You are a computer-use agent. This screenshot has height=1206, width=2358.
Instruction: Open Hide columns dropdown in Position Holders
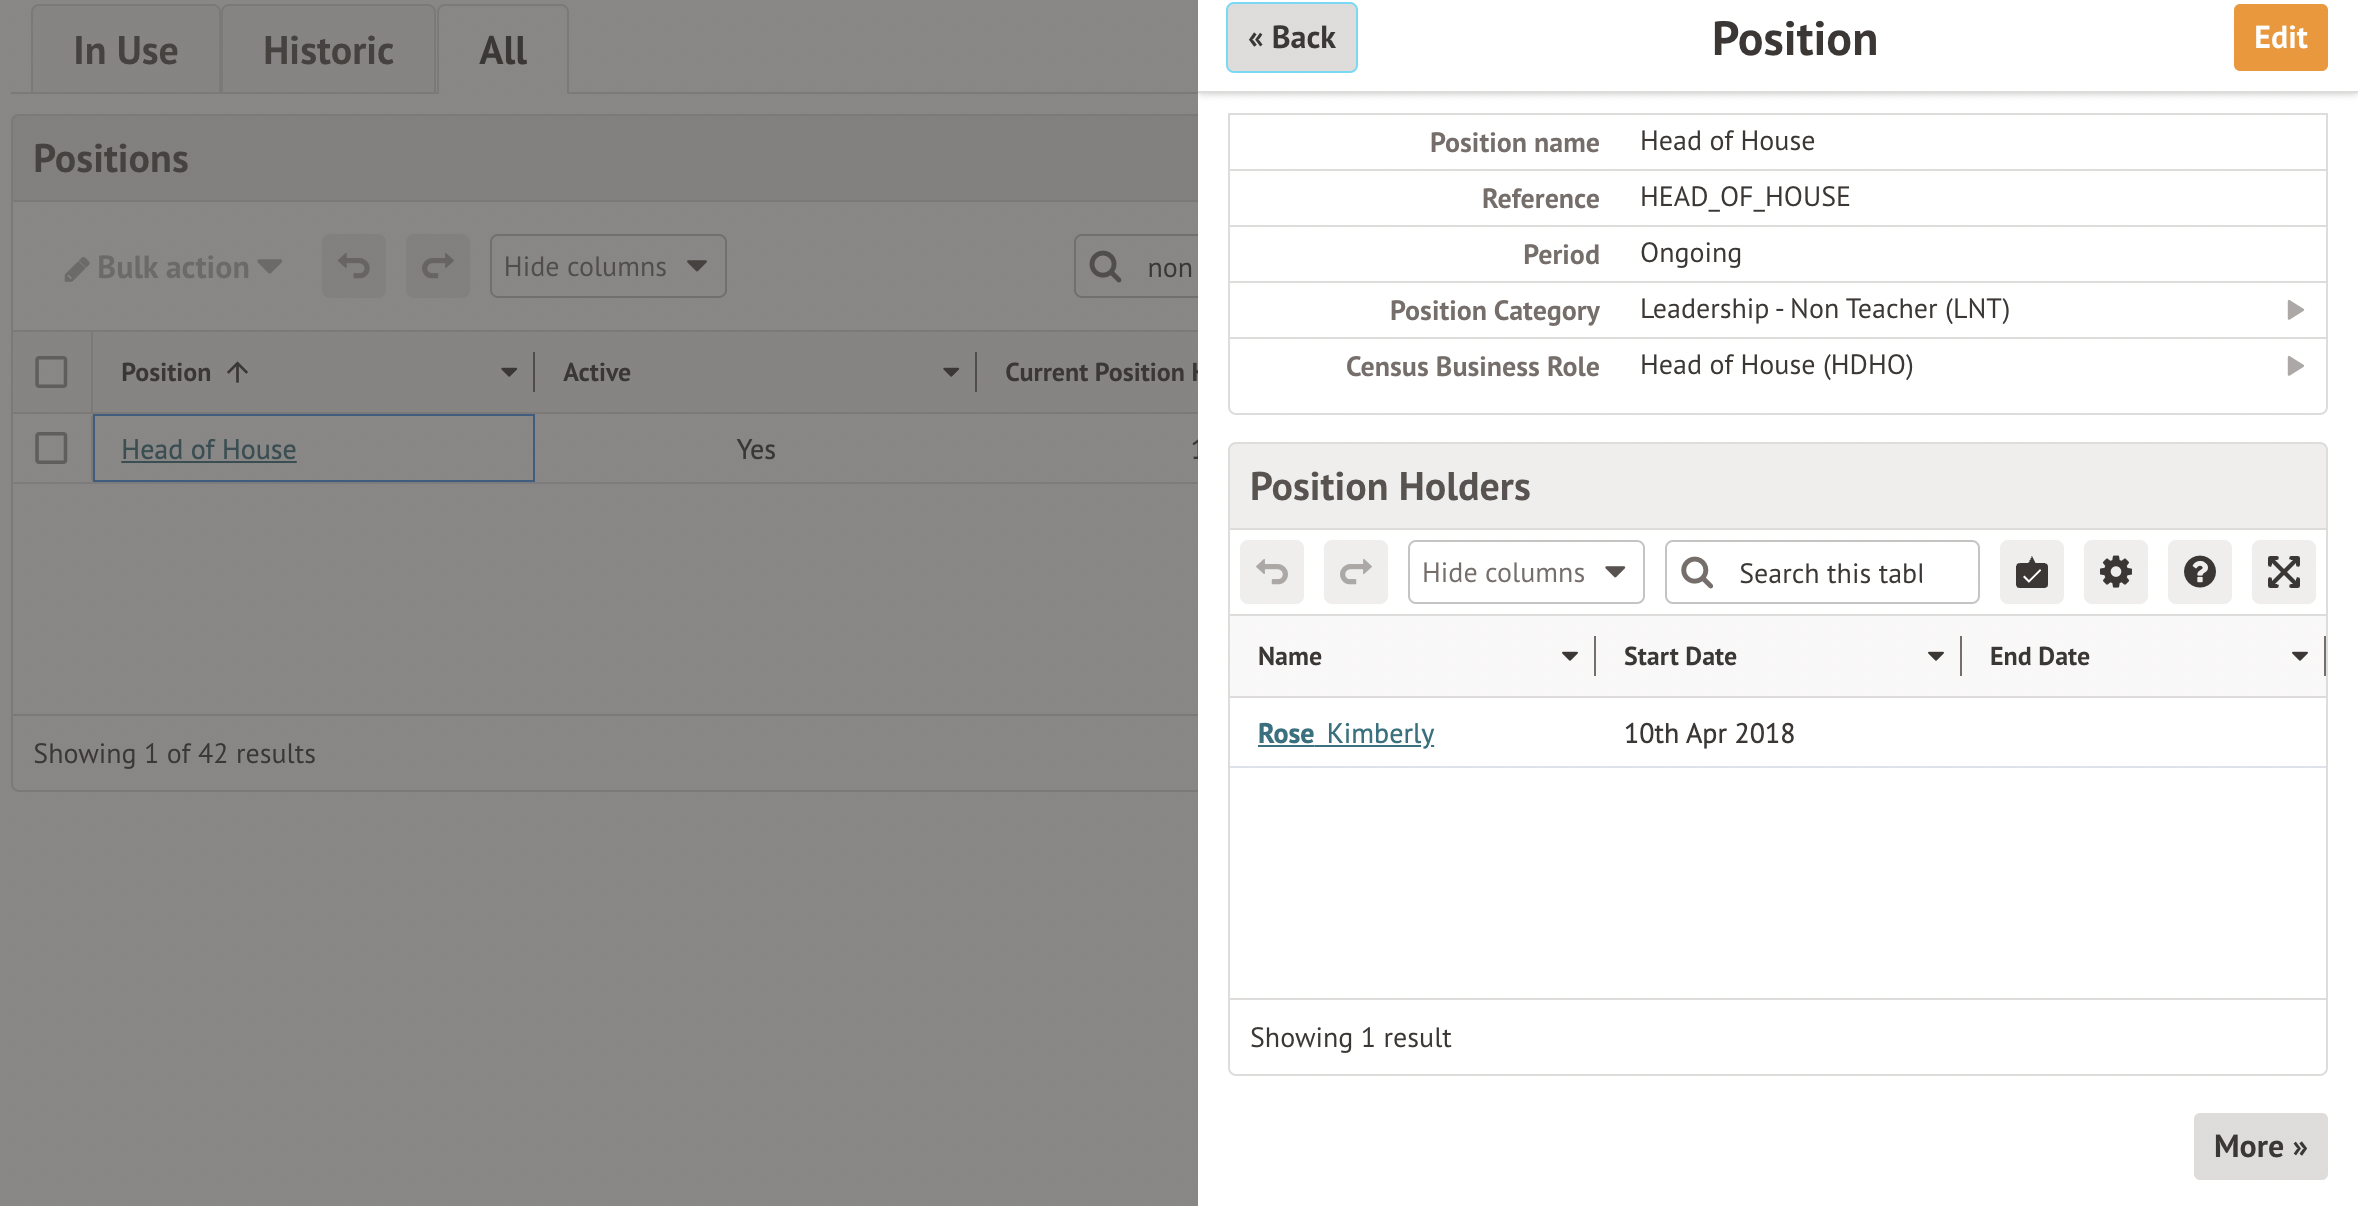[x=1525, y=572]
